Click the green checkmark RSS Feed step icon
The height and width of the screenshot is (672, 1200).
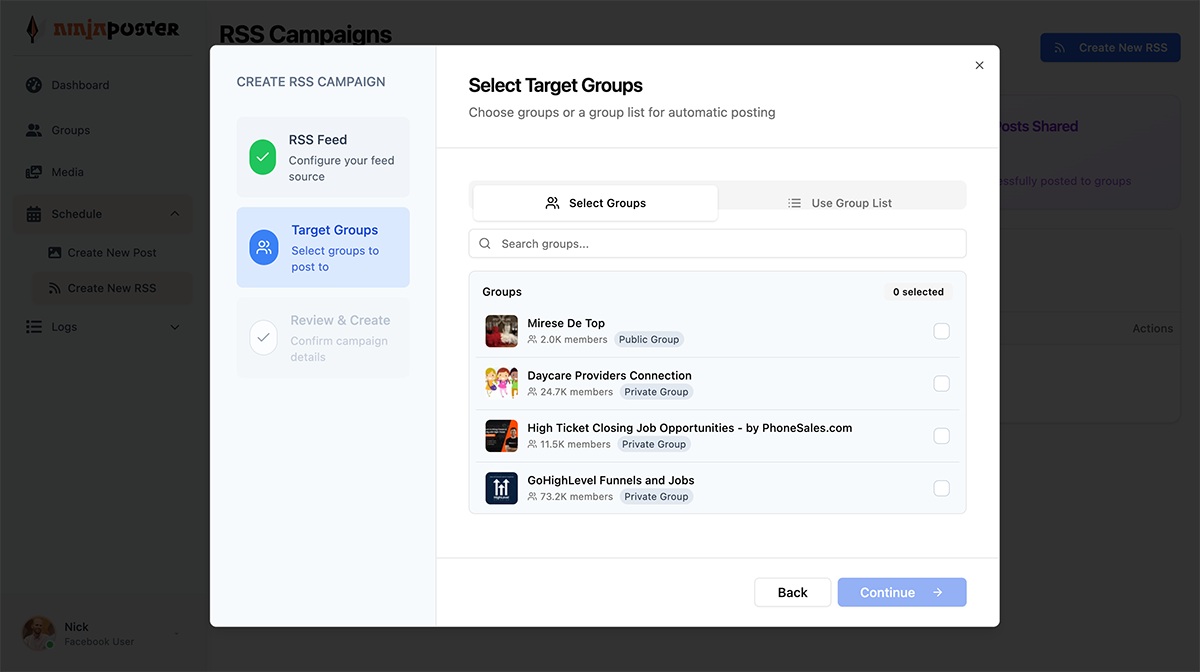click(x=263, y=157)
